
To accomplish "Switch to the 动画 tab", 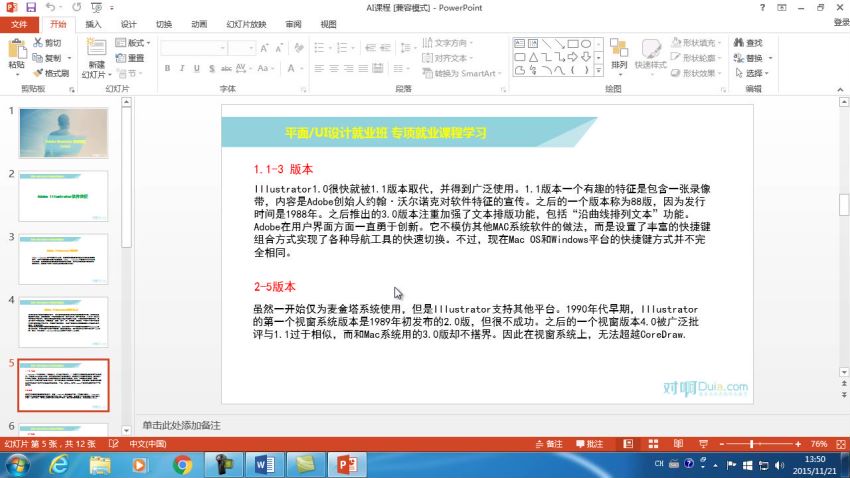I will pos(199,24).
